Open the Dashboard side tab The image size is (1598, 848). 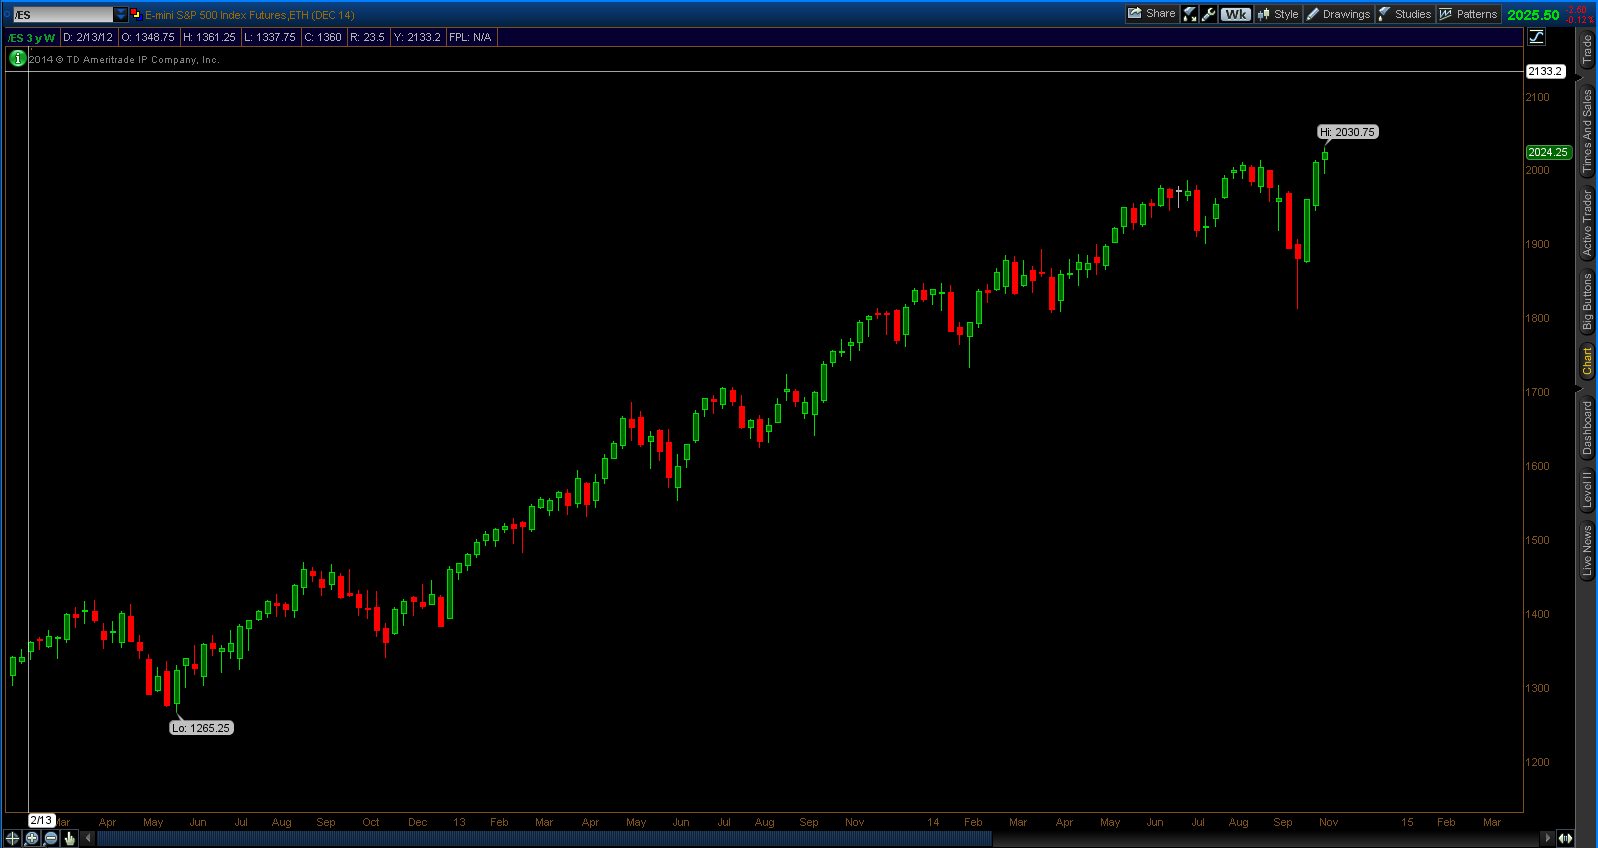pos(1587,428)
